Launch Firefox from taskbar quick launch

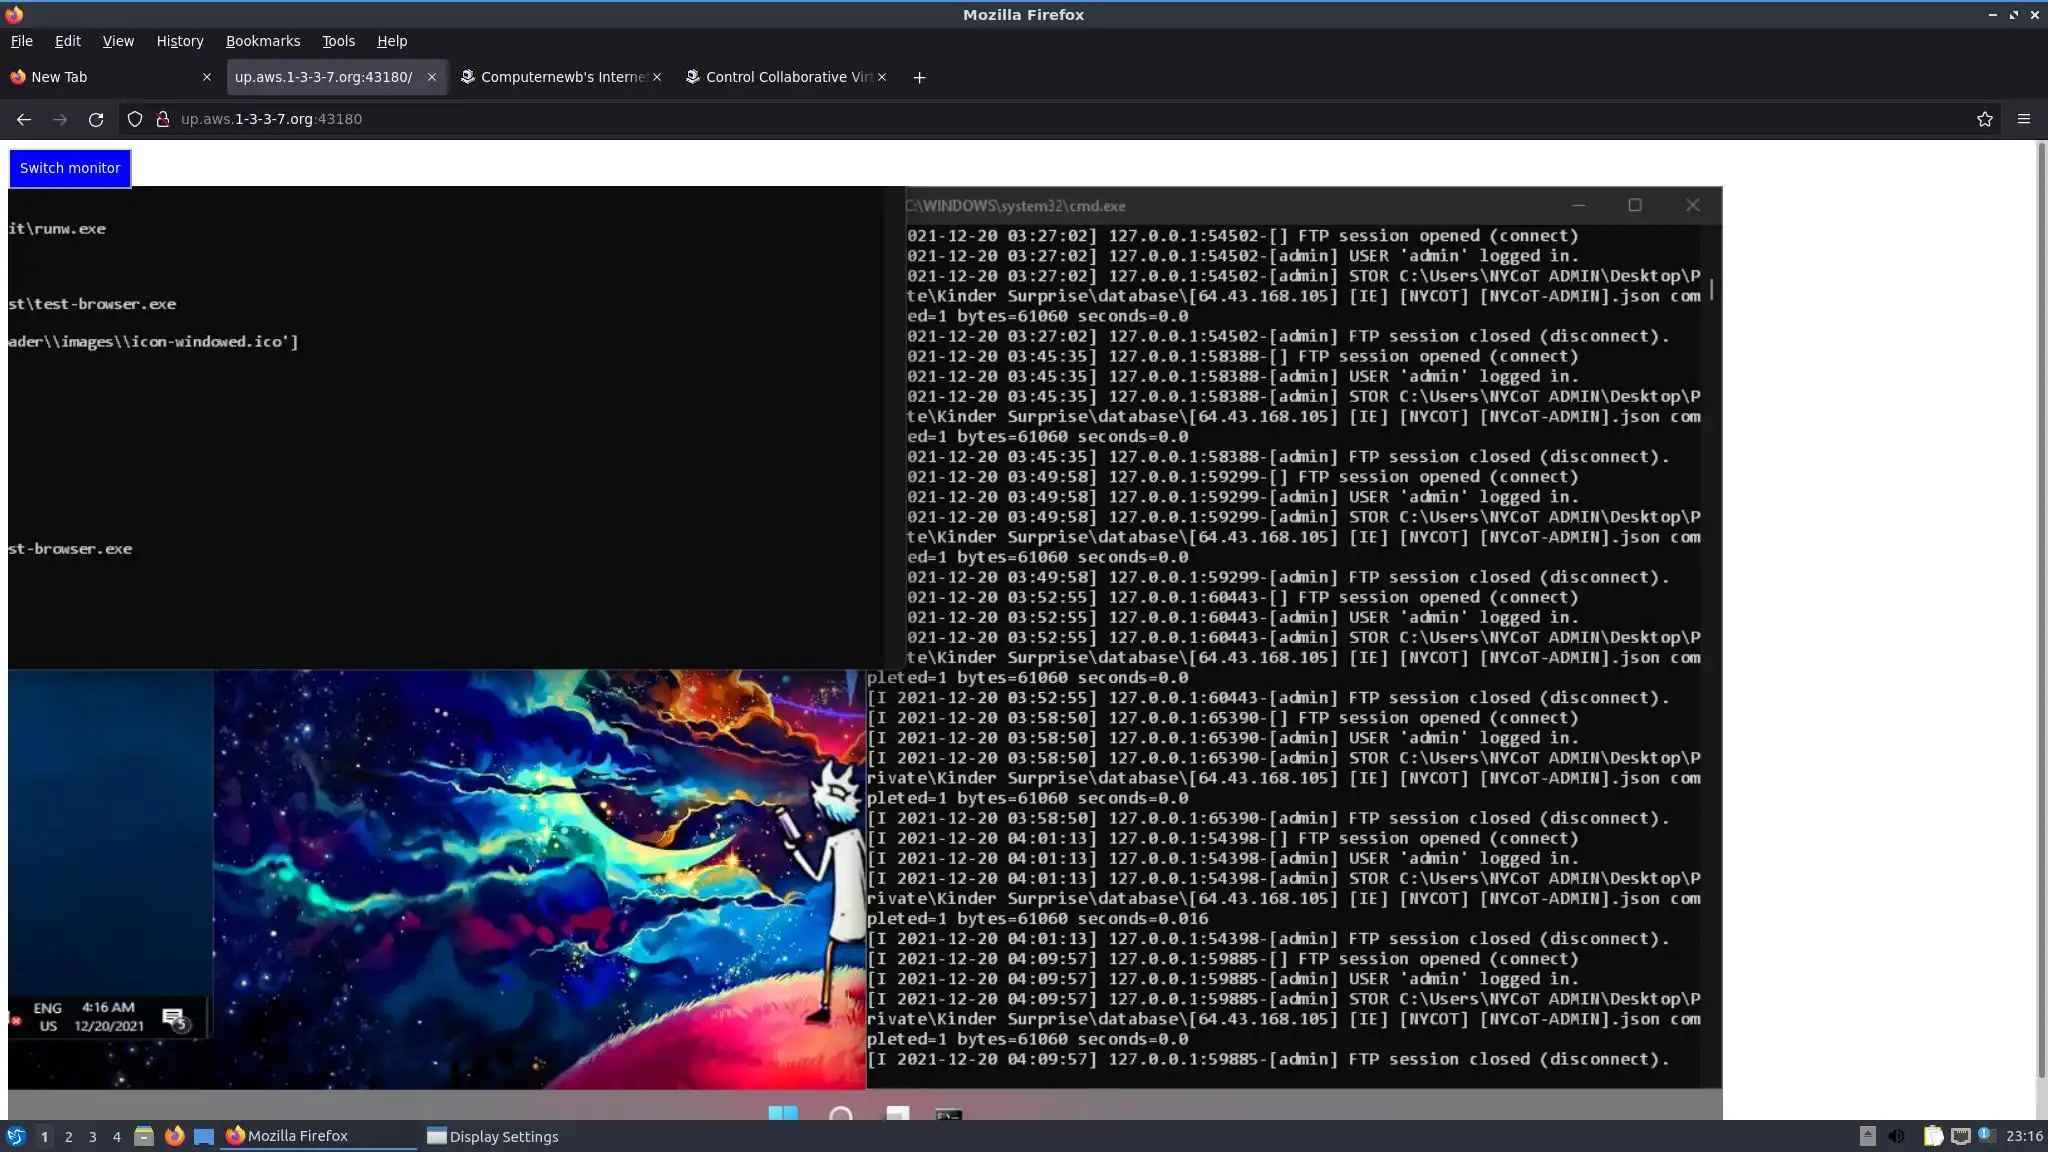(x=175, y=1136)
